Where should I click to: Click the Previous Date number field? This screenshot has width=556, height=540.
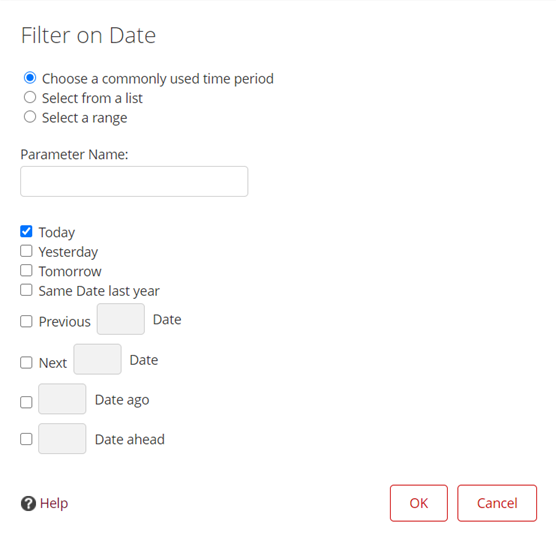(121, 319)
